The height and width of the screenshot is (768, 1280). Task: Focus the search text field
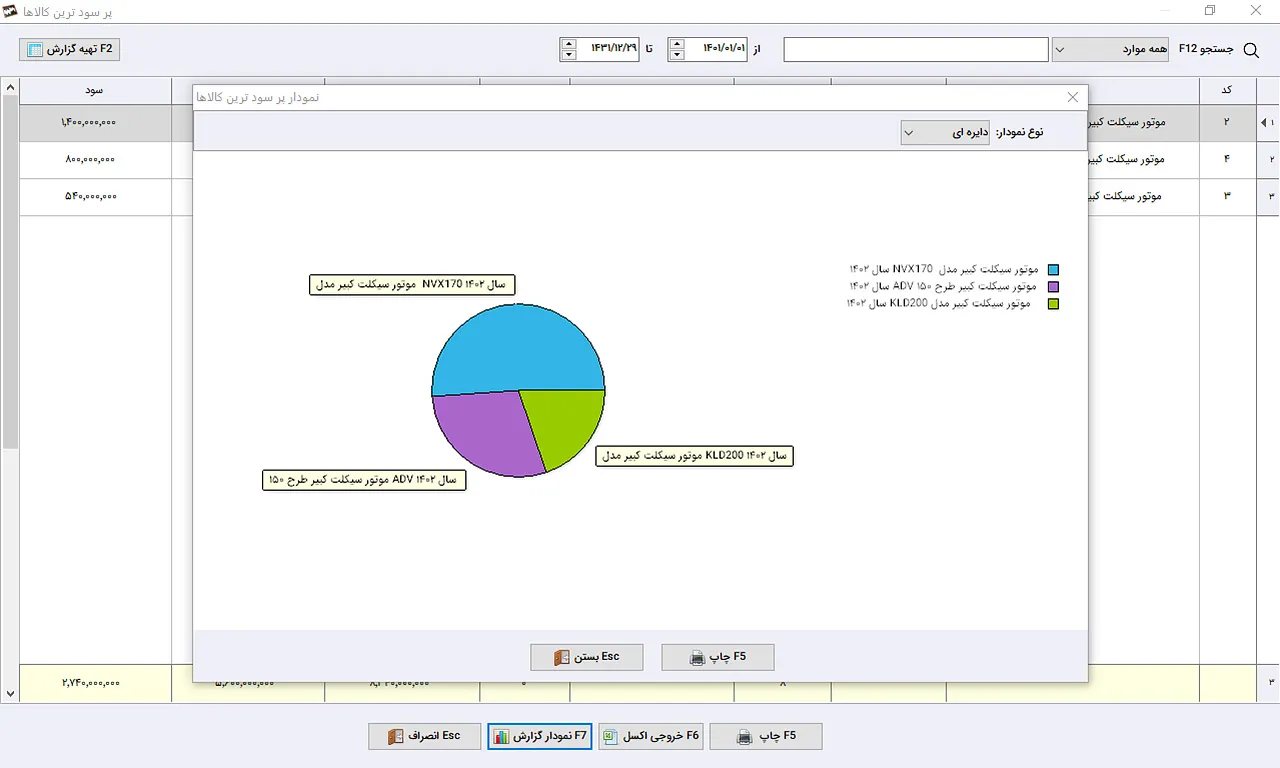coord(916,49)
